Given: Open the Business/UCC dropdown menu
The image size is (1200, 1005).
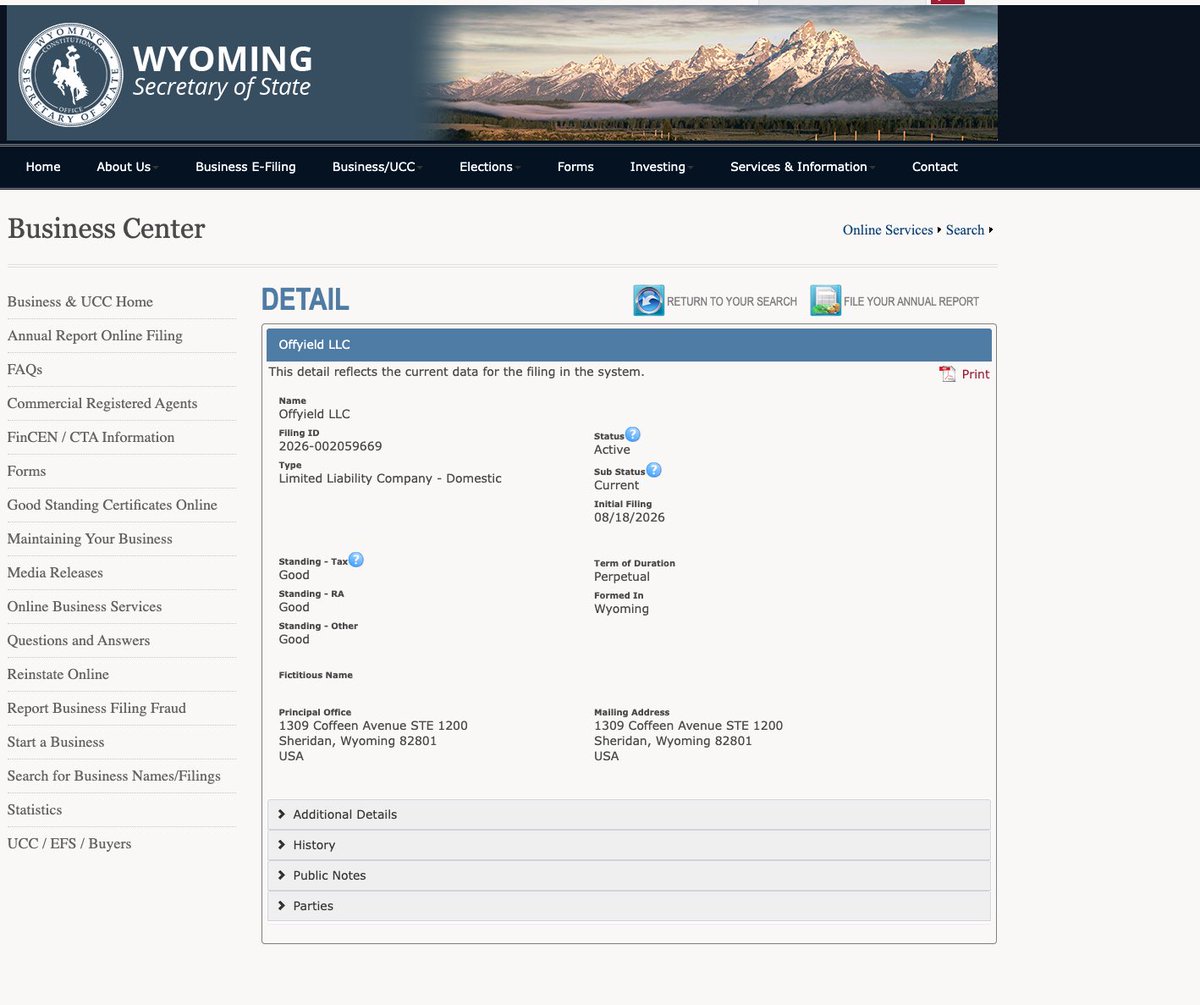Looking at the screenshot, I should coord(377,167).
